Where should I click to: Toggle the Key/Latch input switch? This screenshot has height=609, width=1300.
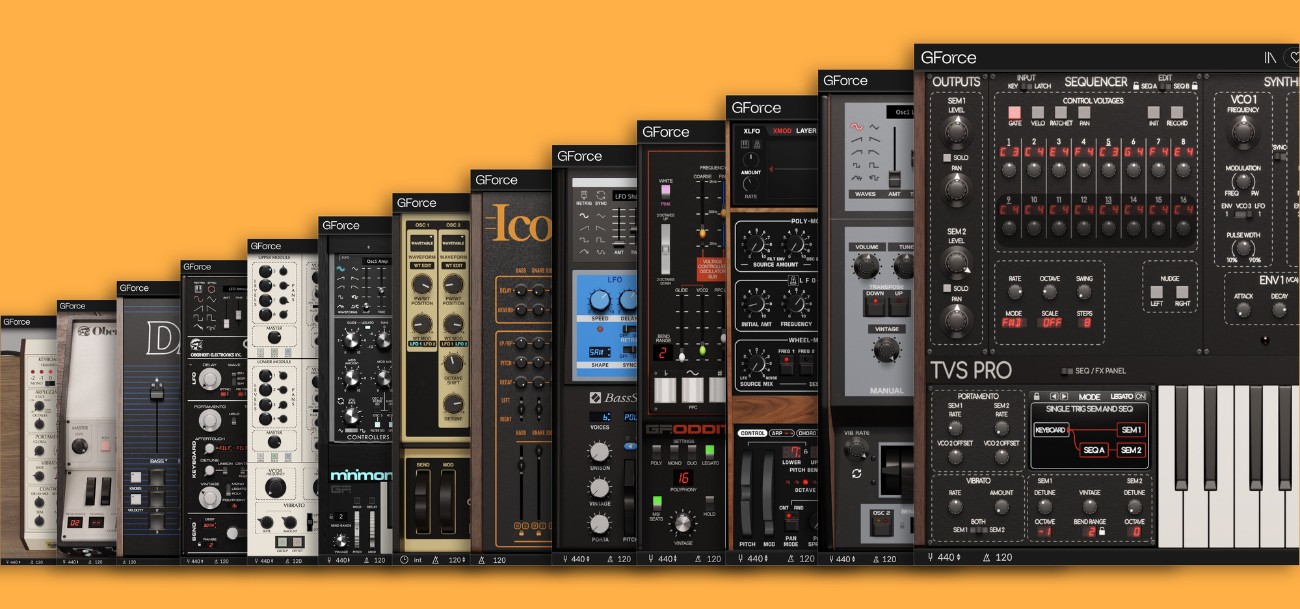point(1025,86)
